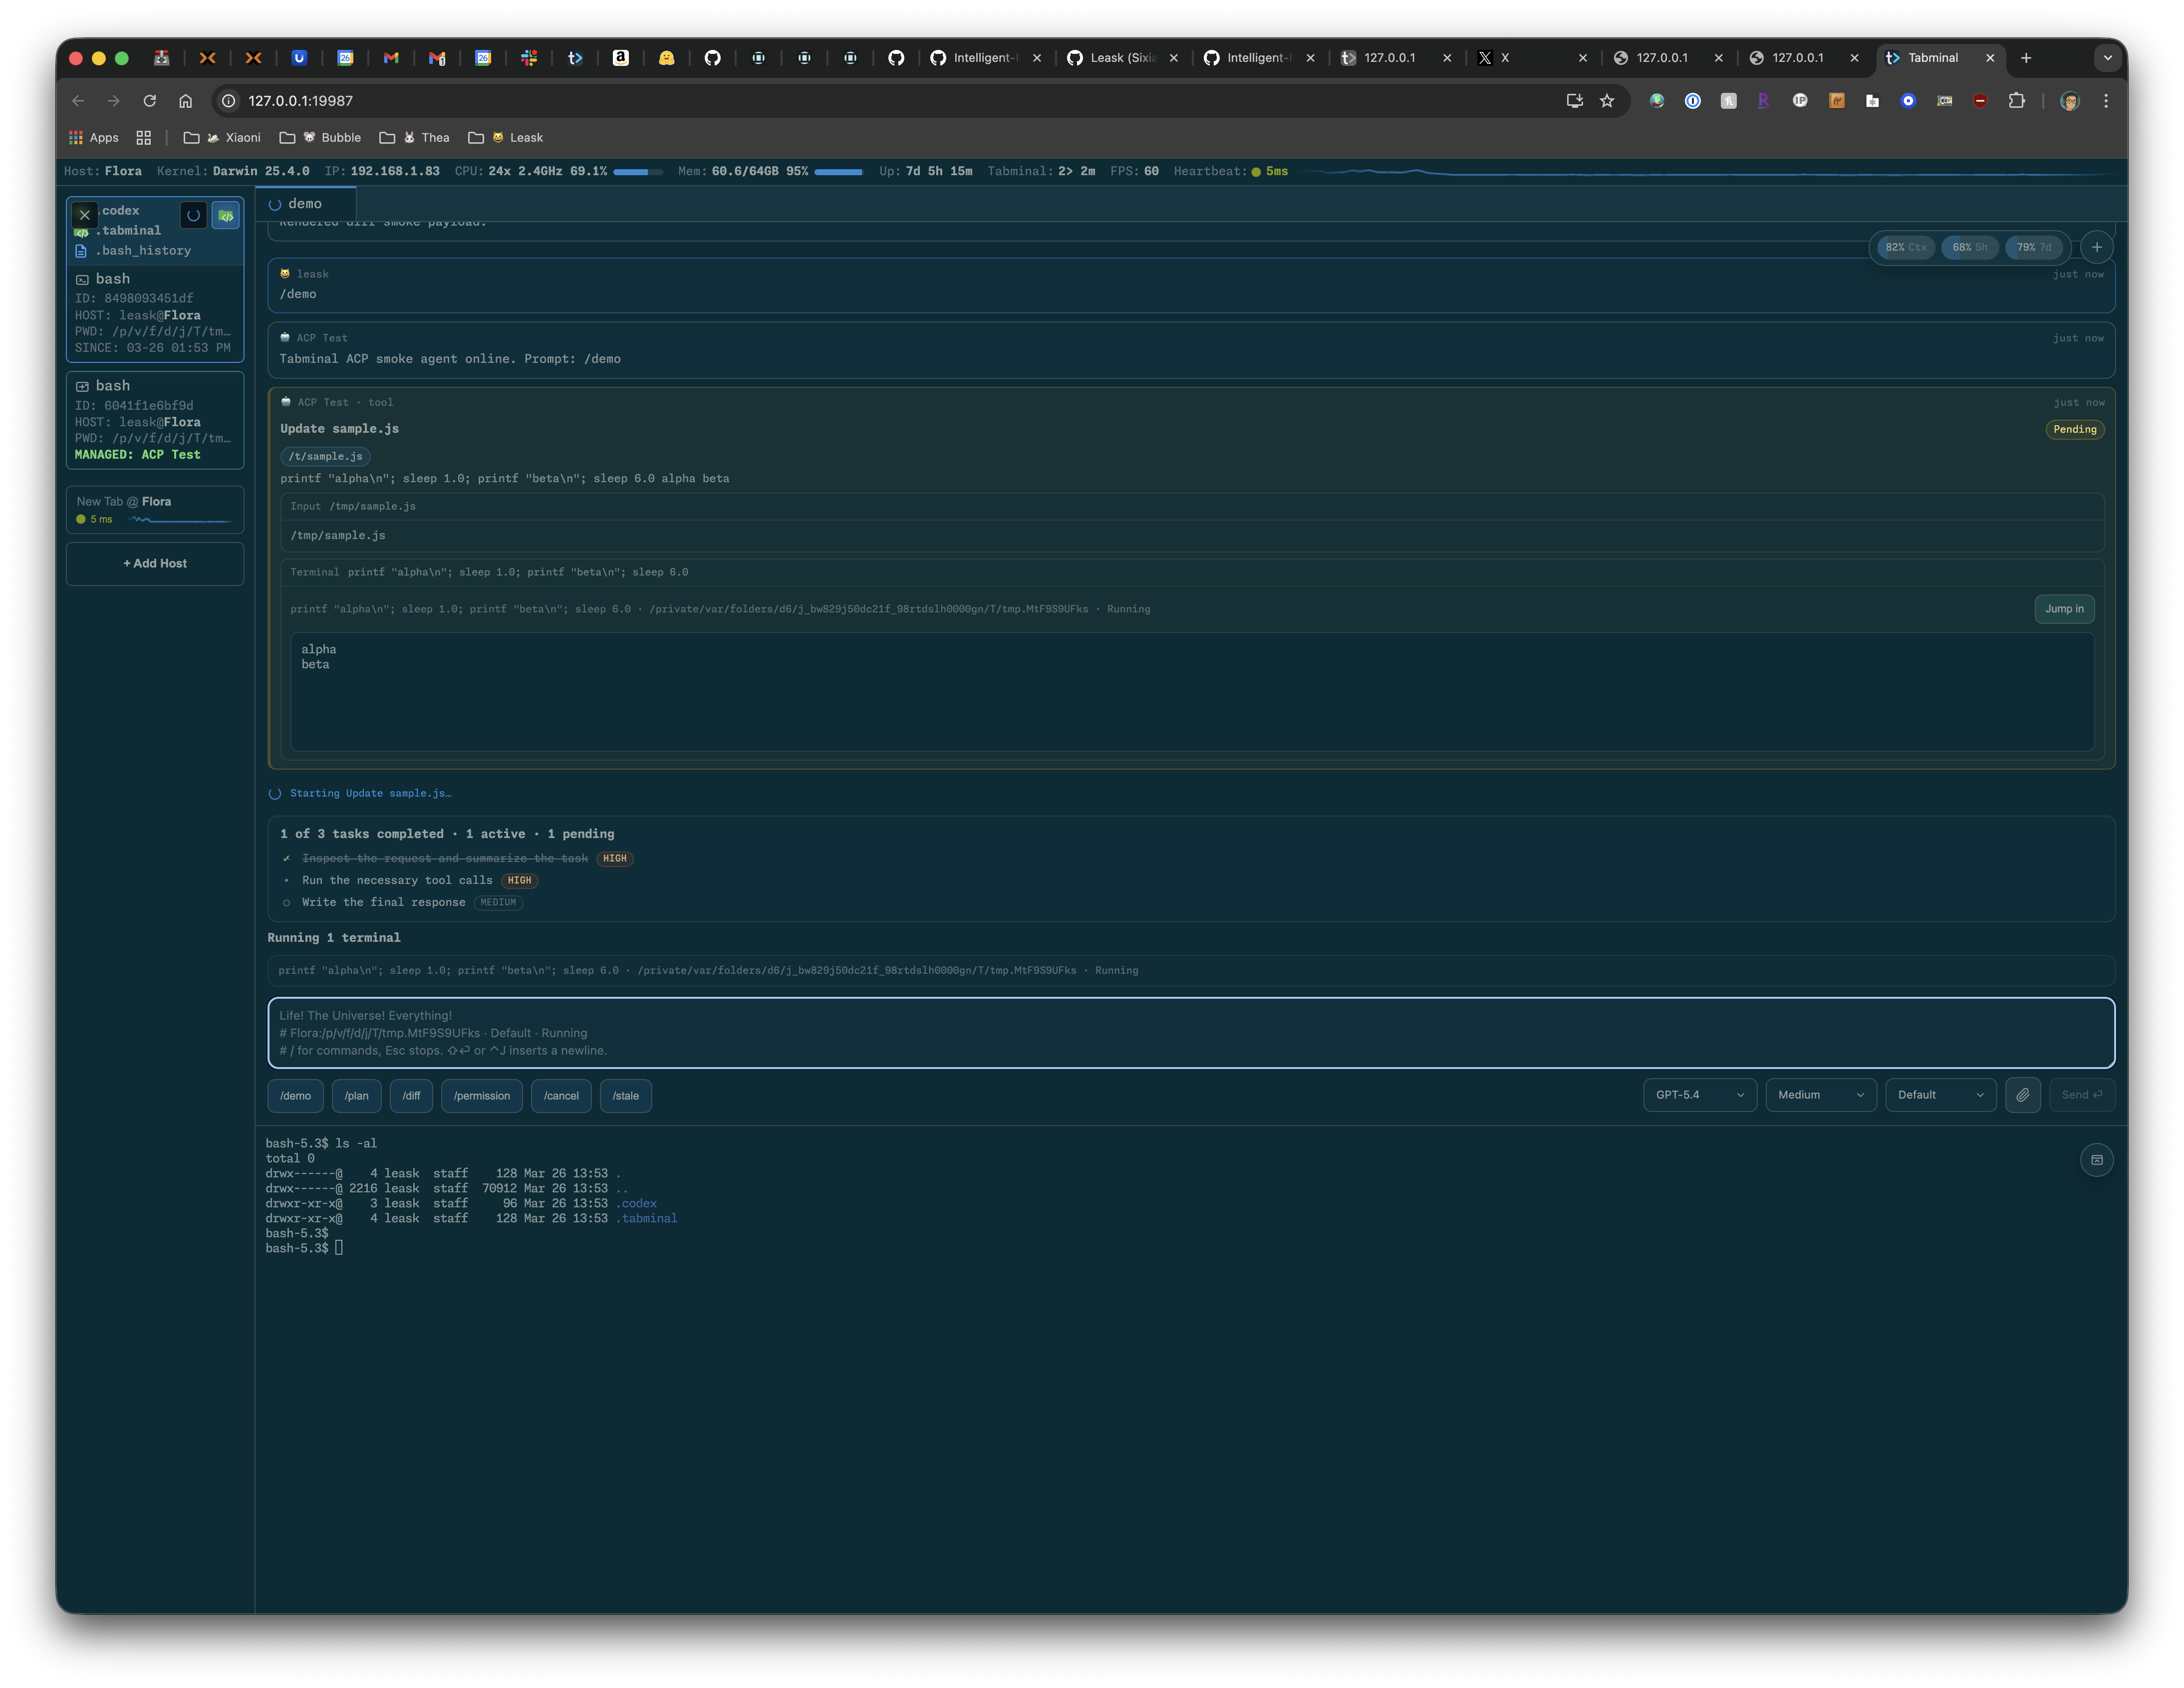Click the /permission command button

481,1096
